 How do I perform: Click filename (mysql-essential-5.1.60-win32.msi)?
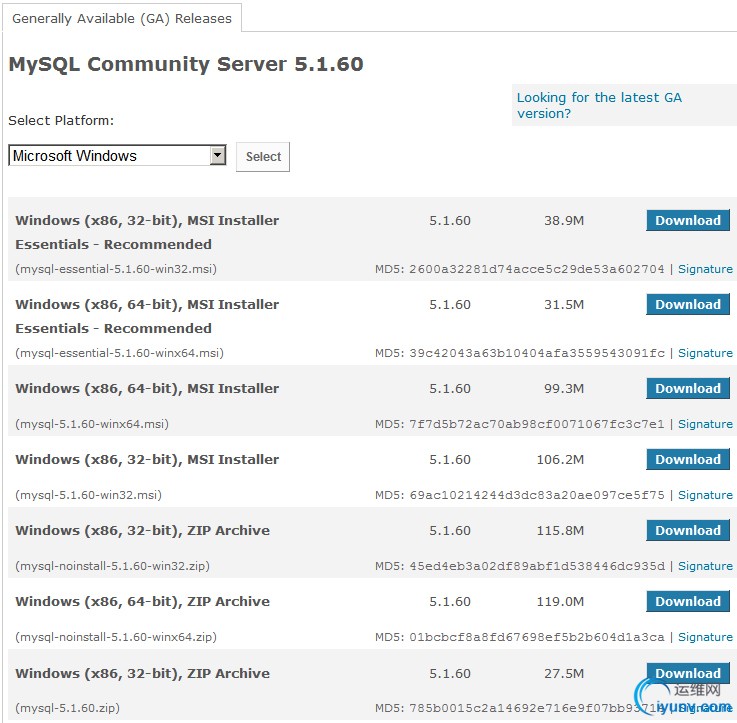tap(116, 269)
